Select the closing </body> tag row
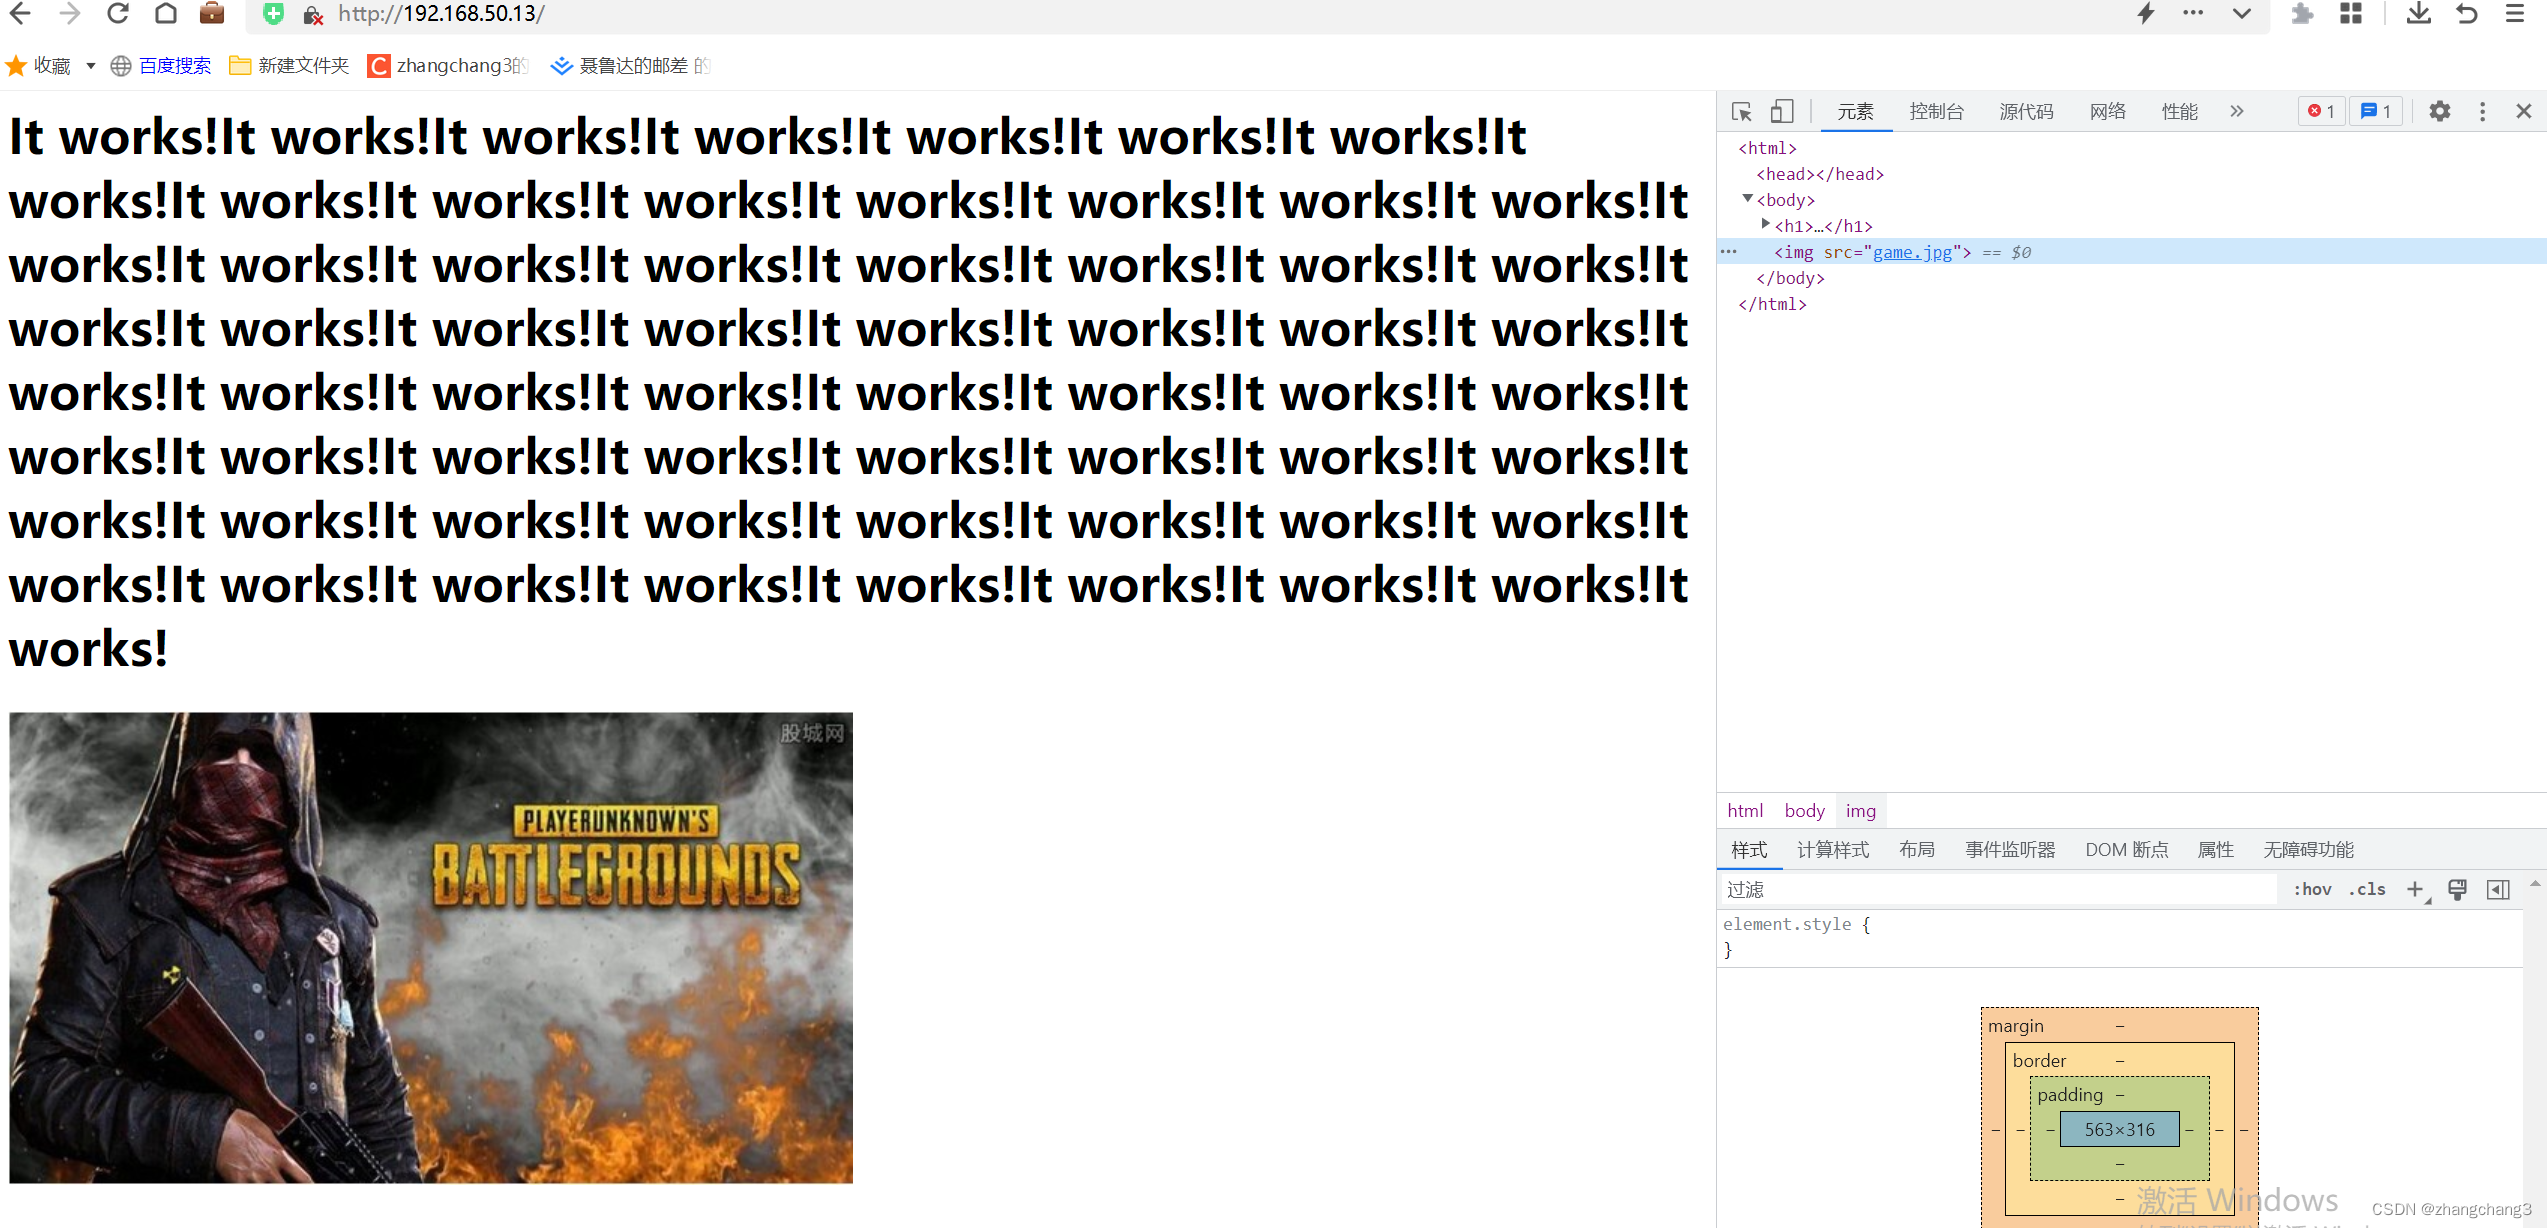The image size is (2547, 1228). pyautogui.click(x=1790, y=278)
